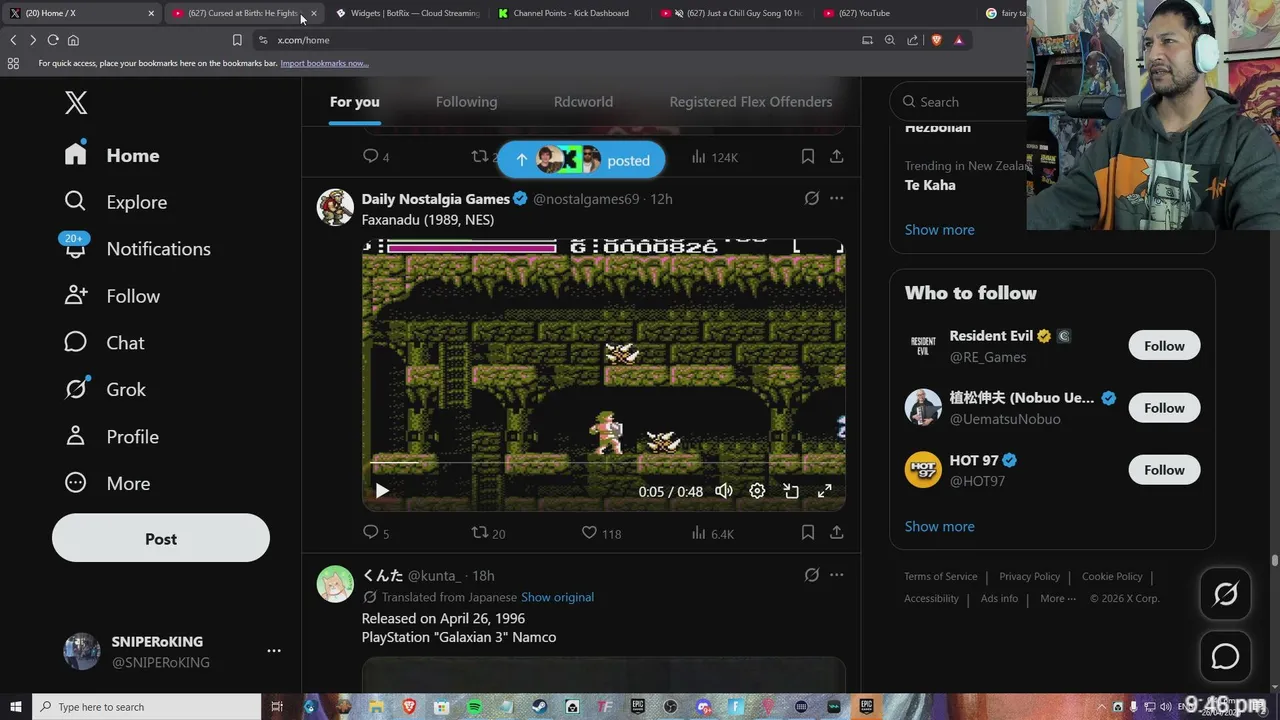This screenshot has width=1280, height=720.
Task: Toggle picture-in-picture on Faxanadu video
Action: tap(791, 491)
